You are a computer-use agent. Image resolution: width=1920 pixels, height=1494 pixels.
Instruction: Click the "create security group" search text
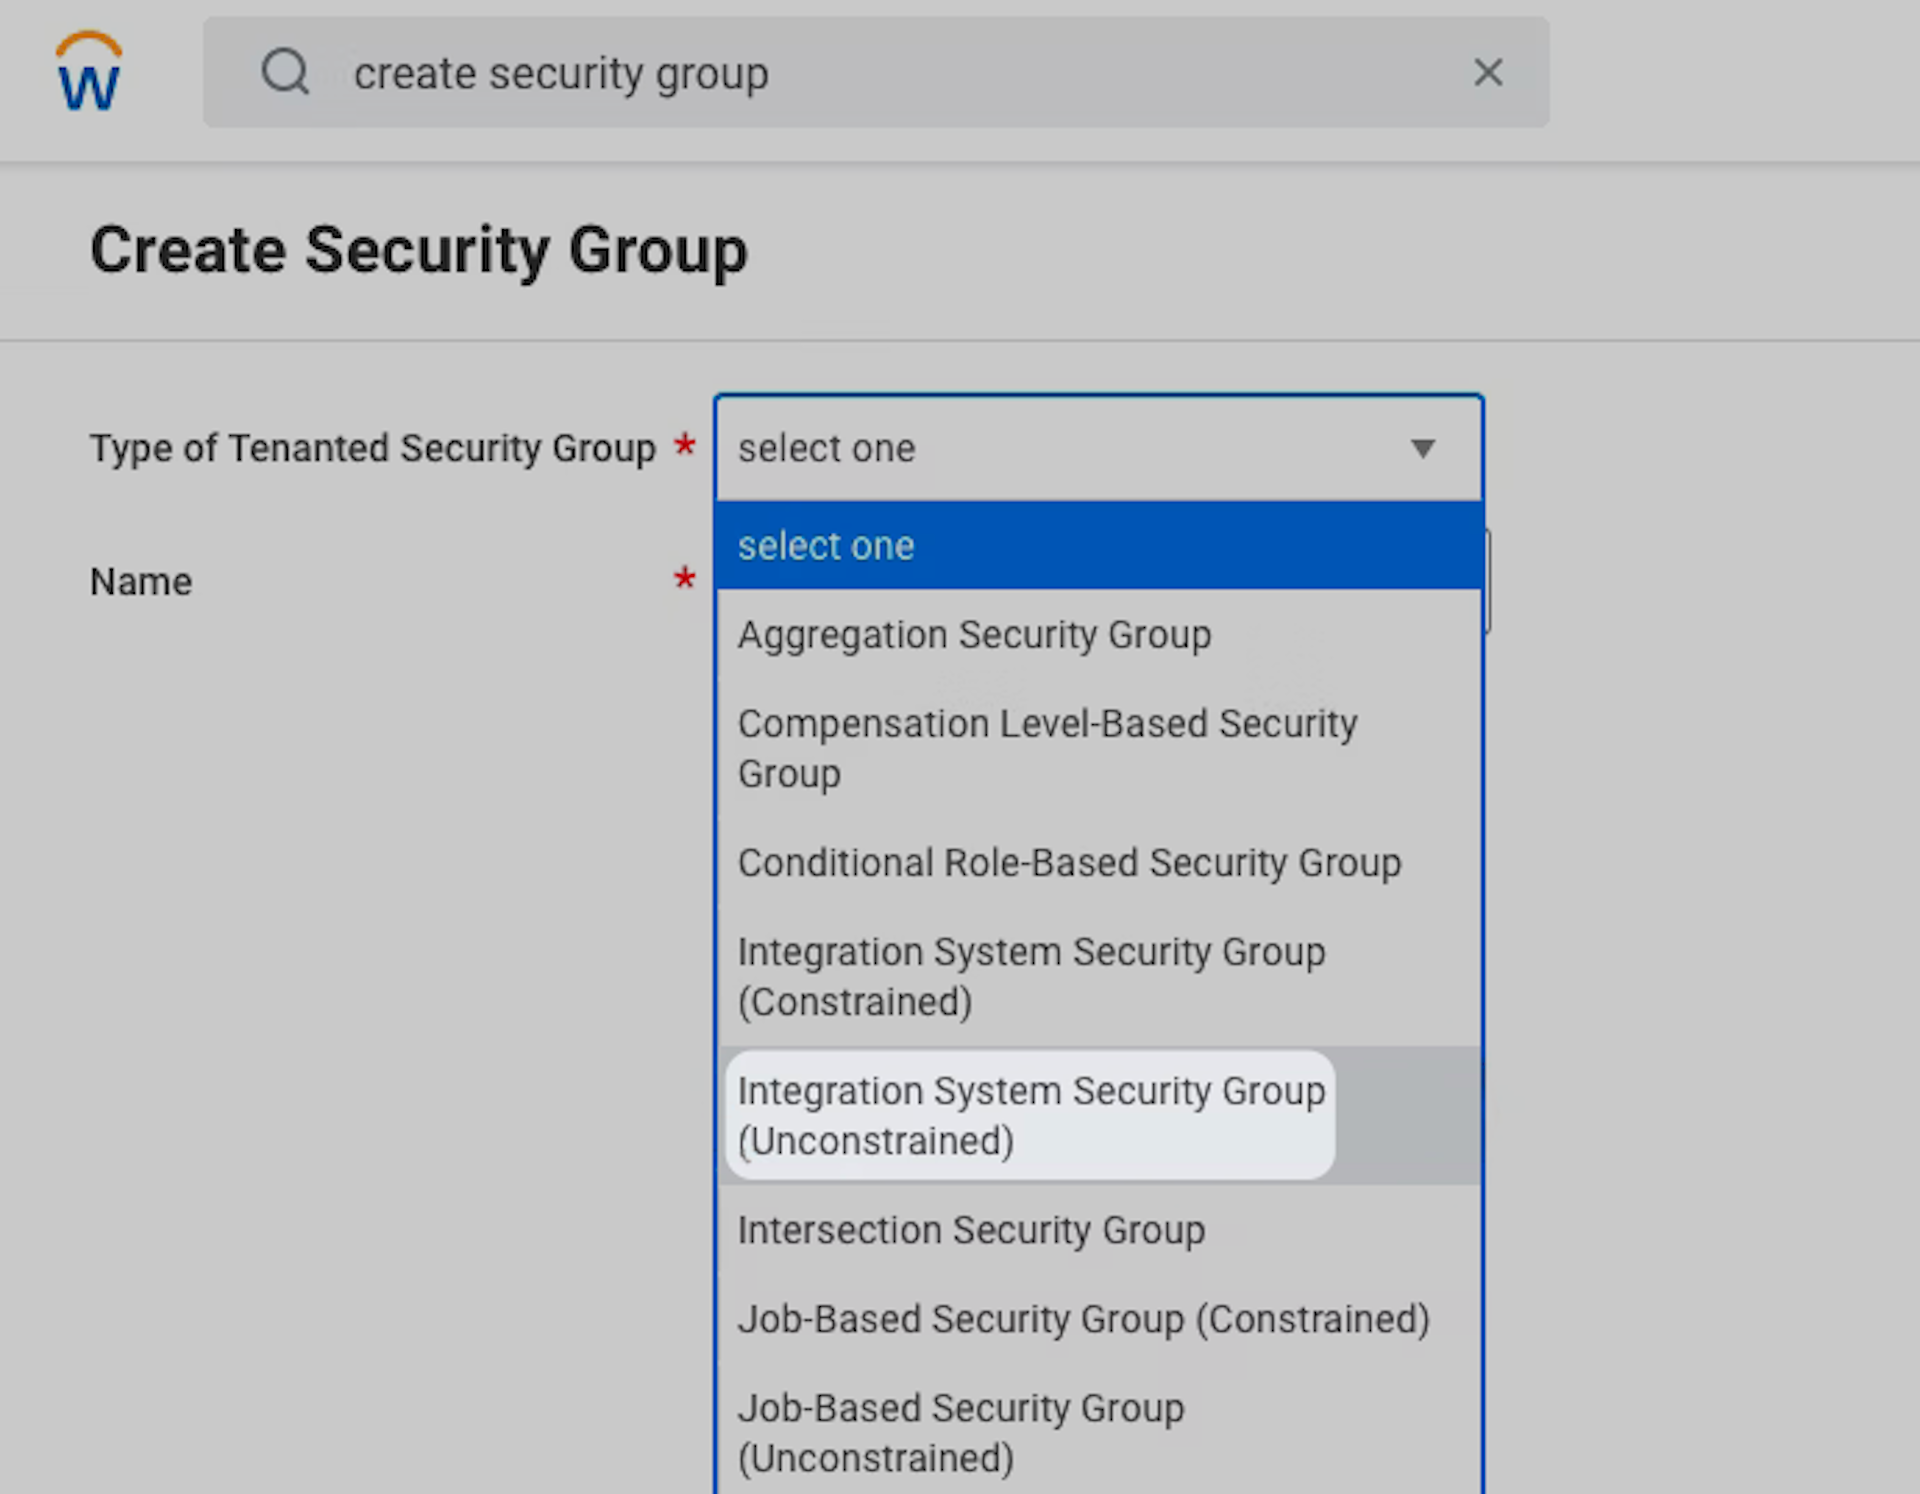click(x=561, y=73)
